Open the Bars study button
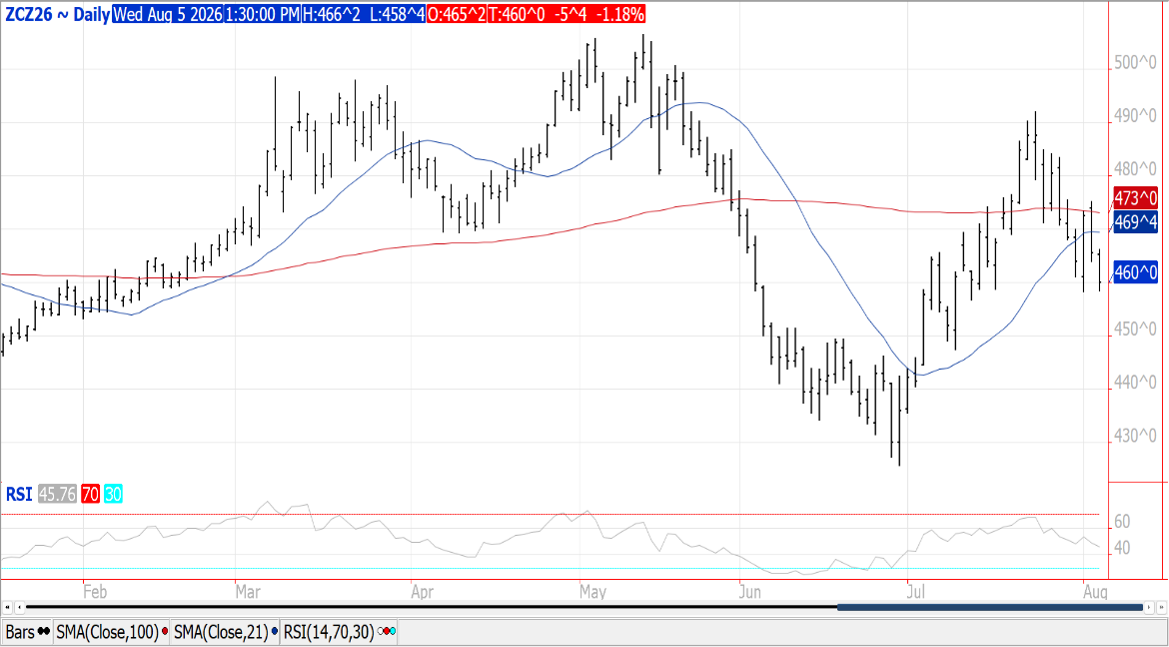 pos(28,632)
